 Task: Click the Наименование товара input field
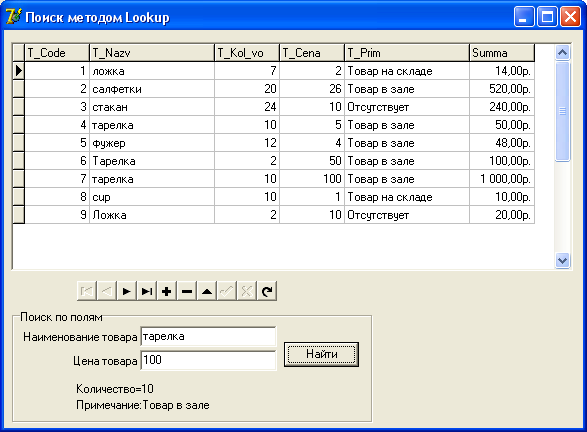(x=209, y=337)
